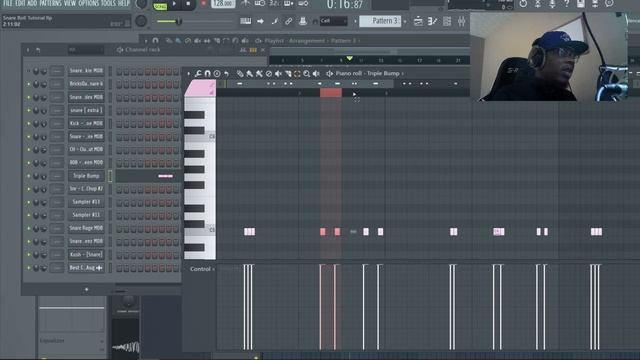Click arrow left of Pattern 3 selector
The height and width of the screenshot is (360, 640).
[x=355, y=21]
